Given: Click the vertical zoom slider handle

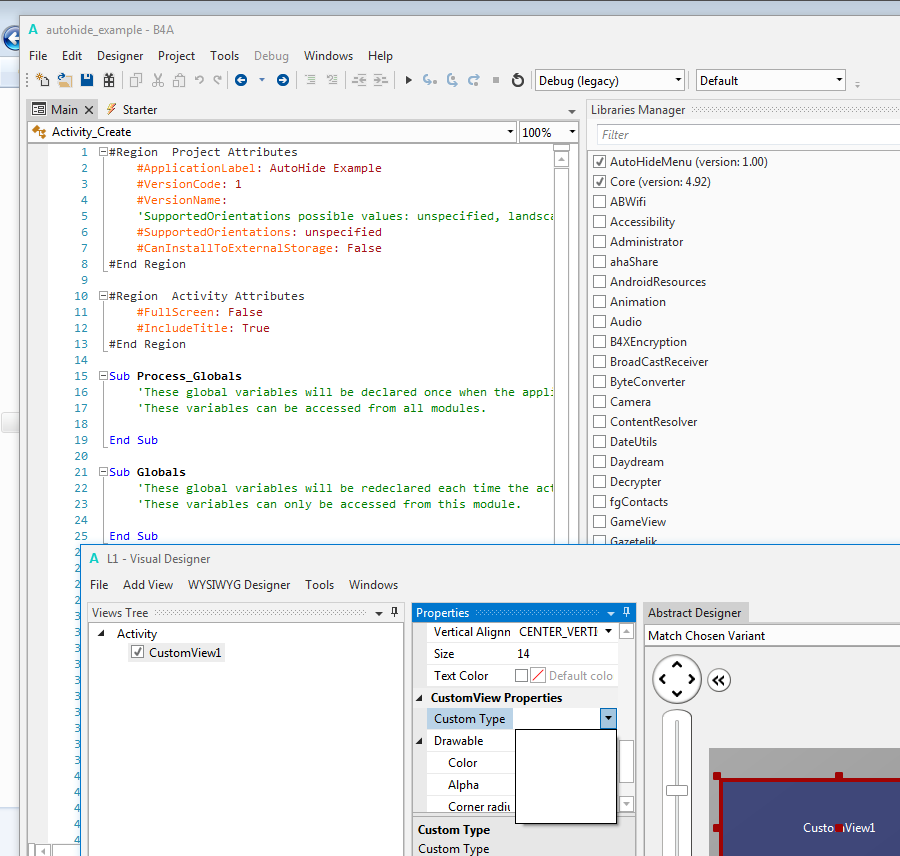Looking at the screenshot, I should click(677, 790).
